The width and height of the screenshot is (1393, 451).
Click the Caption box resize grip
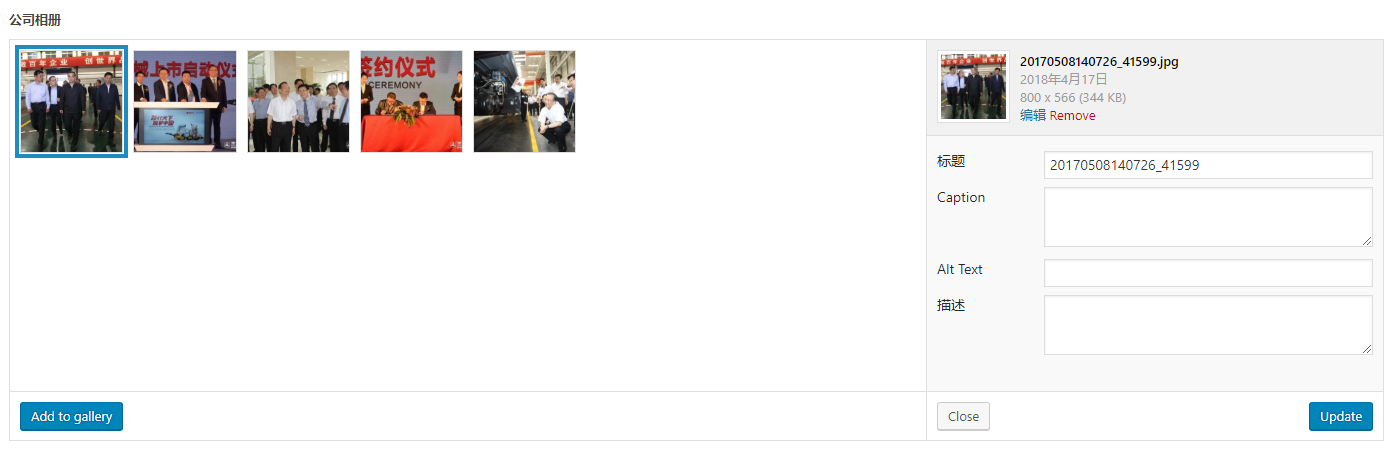[x=1366, y=240]
